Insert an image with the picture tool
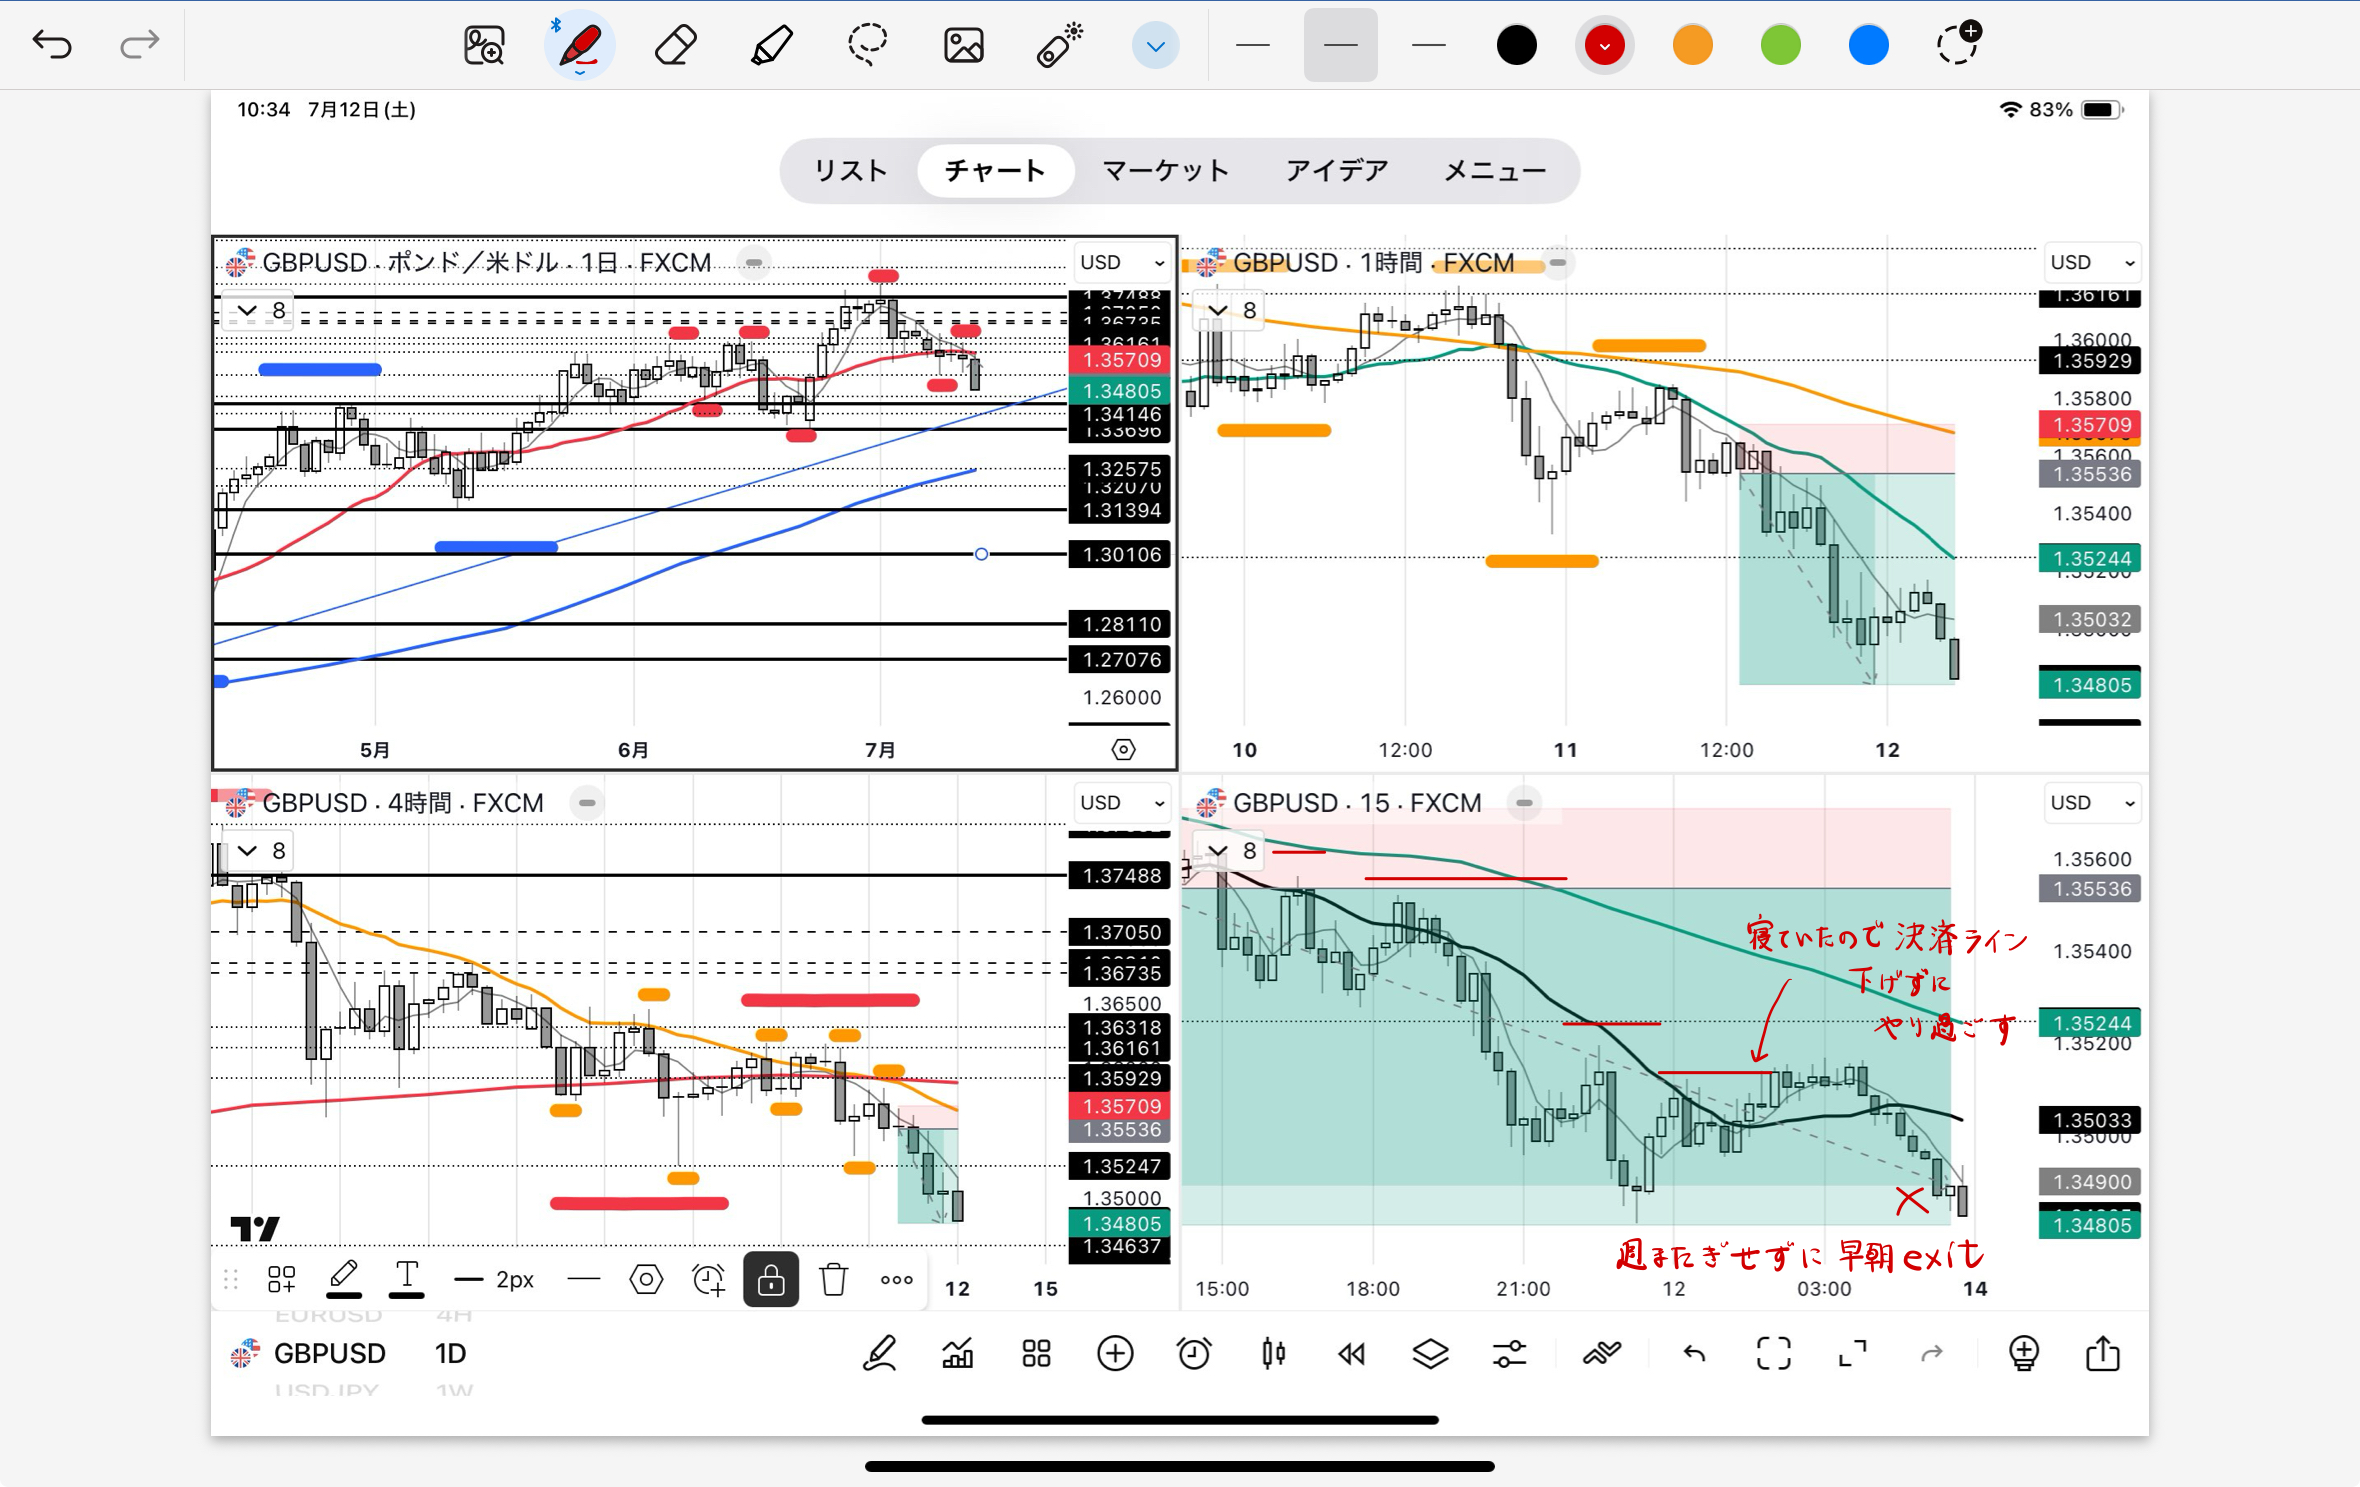This screenshot has height=1487, width=2360. (963, 46)
